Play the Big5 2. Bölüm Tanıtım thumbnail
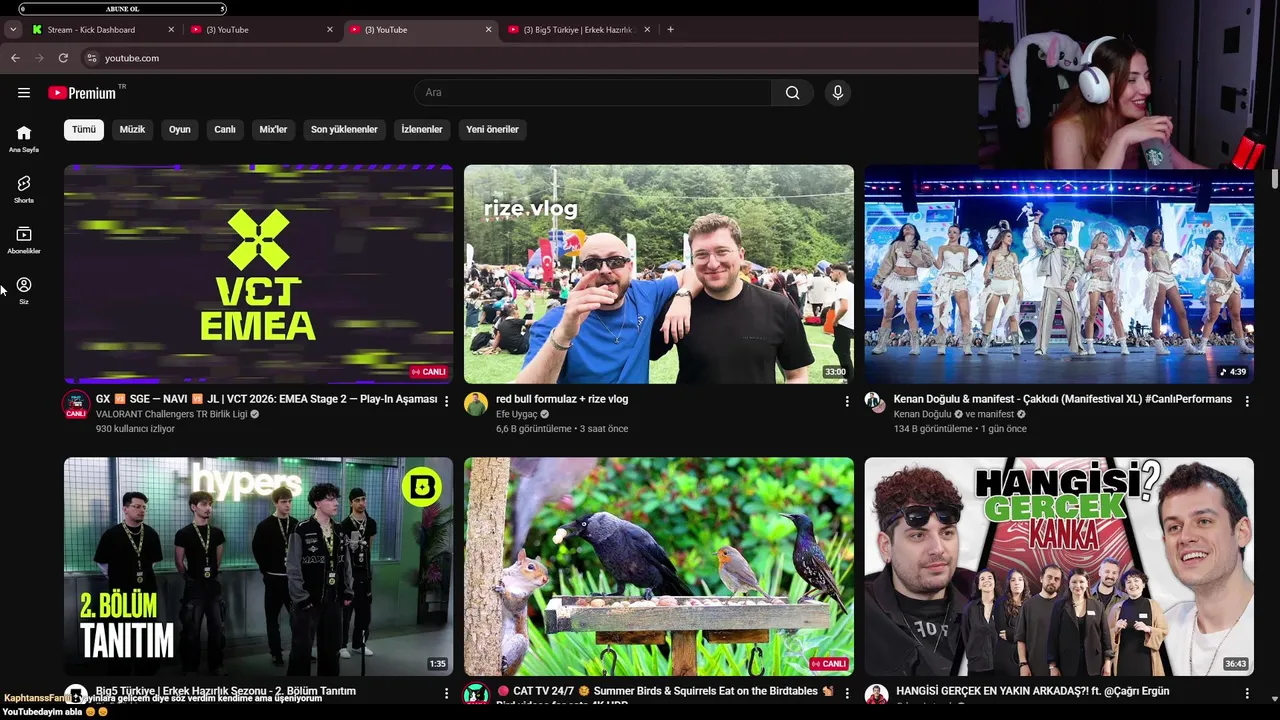1280x720 pixels. coord(258,567)
